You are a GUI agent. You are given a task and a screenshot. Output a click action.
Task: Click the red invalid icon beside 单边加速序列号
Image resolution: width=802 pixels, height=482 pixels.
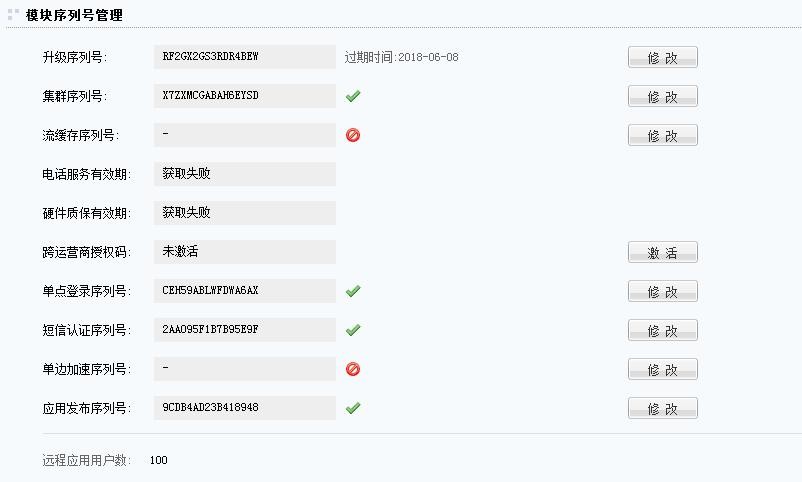tap(352, 369)
